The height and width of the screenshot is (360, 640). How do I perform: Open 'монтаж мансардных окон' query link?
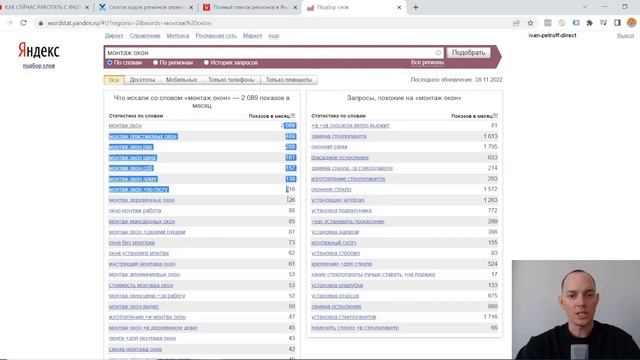pyautogui.click(x=142, y=221)
